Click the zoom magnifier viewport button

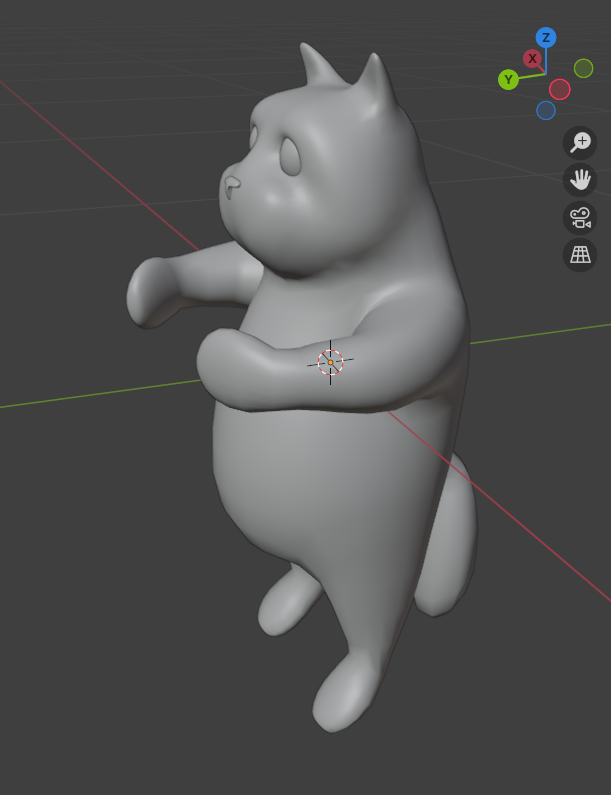pos(580,143)
